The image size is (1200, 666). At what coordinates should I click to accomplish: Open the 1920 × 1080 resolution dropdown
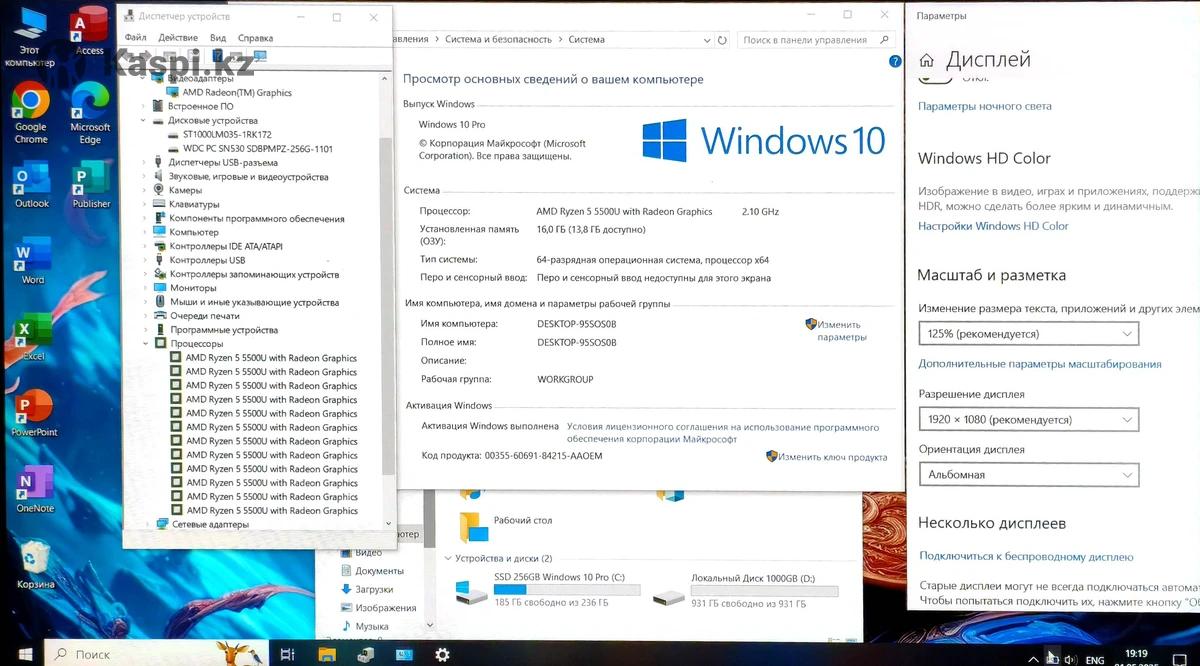(x=1029, y=420)
